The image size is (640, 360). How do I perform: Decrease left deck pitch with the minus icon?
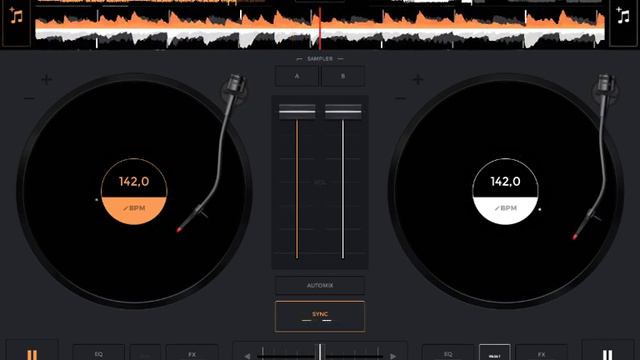point(29,98)
